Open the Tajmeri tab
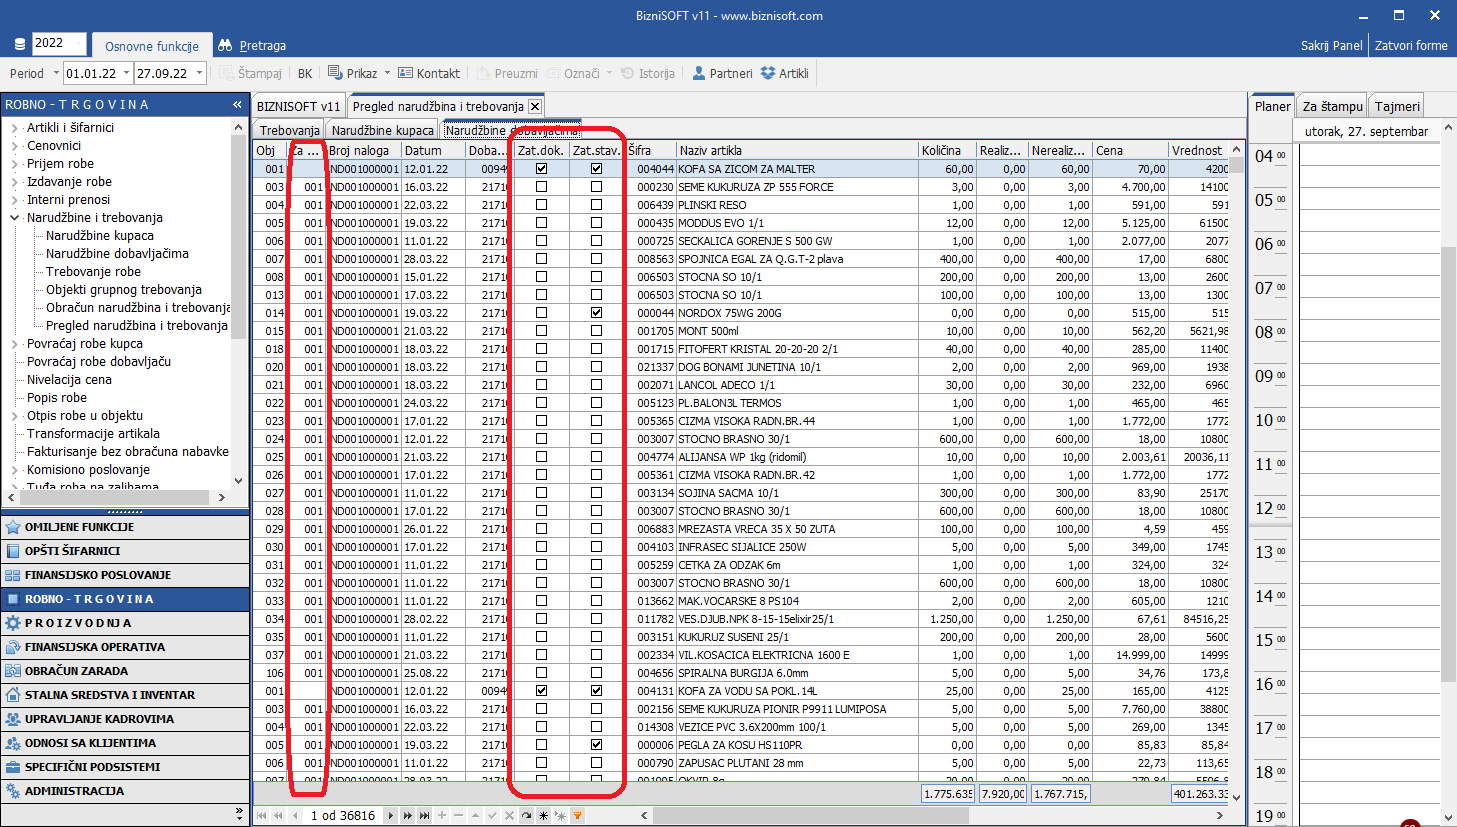This screenshot has width=1457, height=827. [x=1396, y=106]
